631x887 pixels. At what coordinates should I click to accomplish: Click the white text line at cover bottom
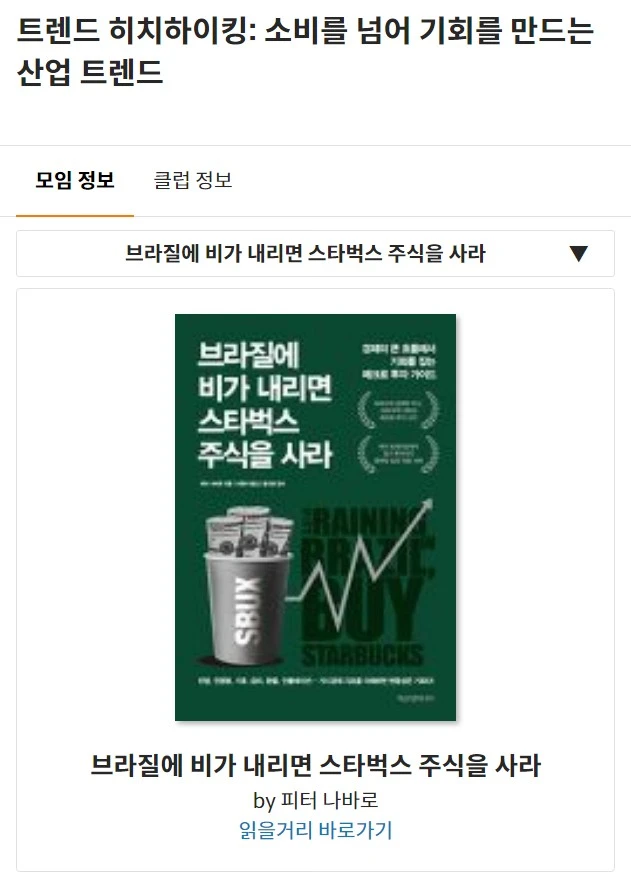[316, 681]
